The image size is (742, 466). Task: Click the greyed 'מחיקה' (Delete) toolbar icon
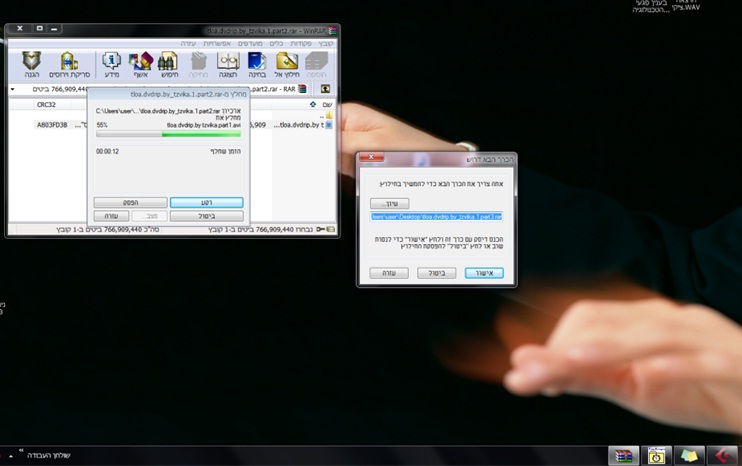tap(198, 65)
